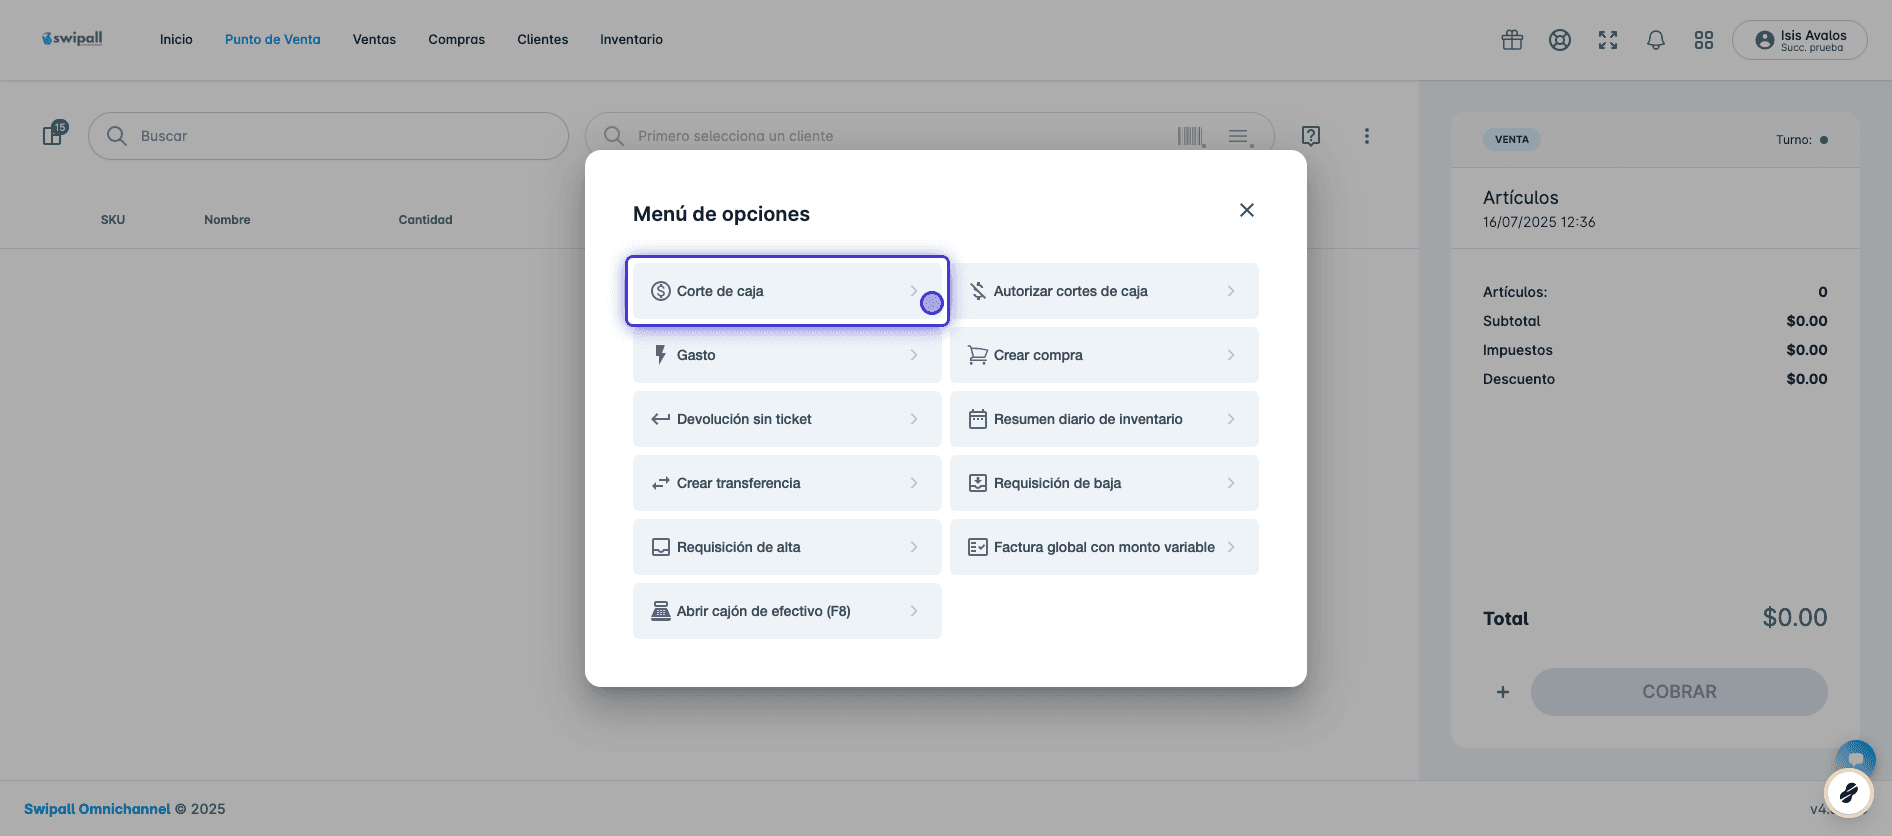Click the barcode scanner icon

tap(1191, 136)
